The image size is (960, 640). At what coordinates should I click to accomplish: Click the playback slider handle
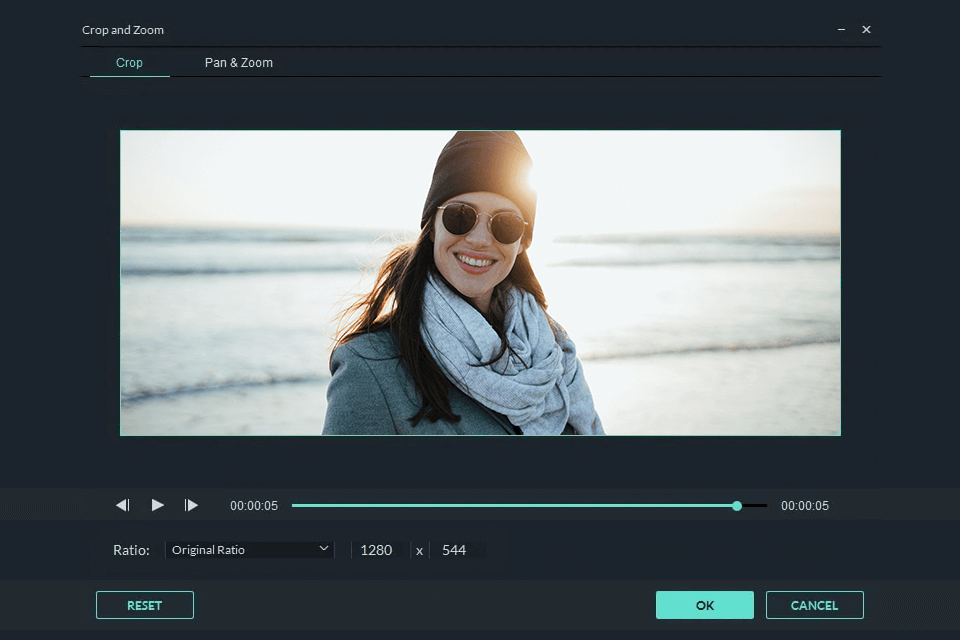[x=737, y=506]
